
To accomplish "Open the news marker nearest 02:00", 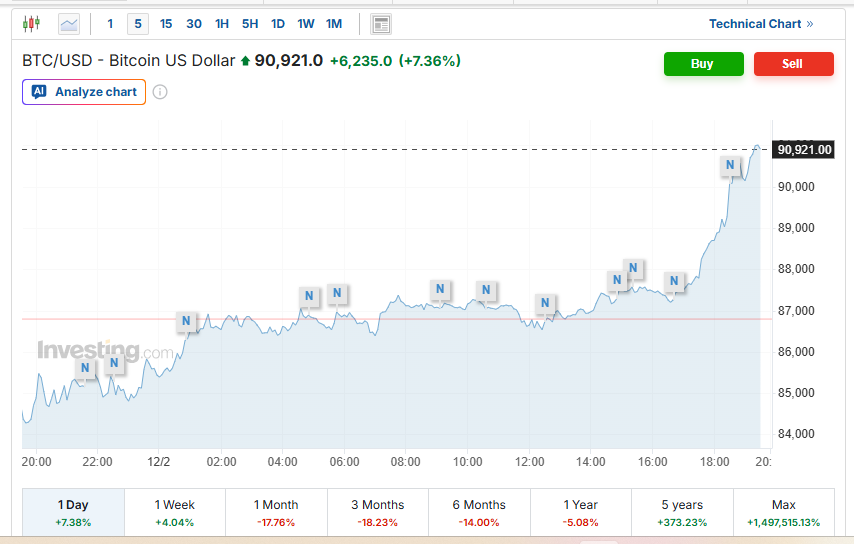I will click(186, 321).
